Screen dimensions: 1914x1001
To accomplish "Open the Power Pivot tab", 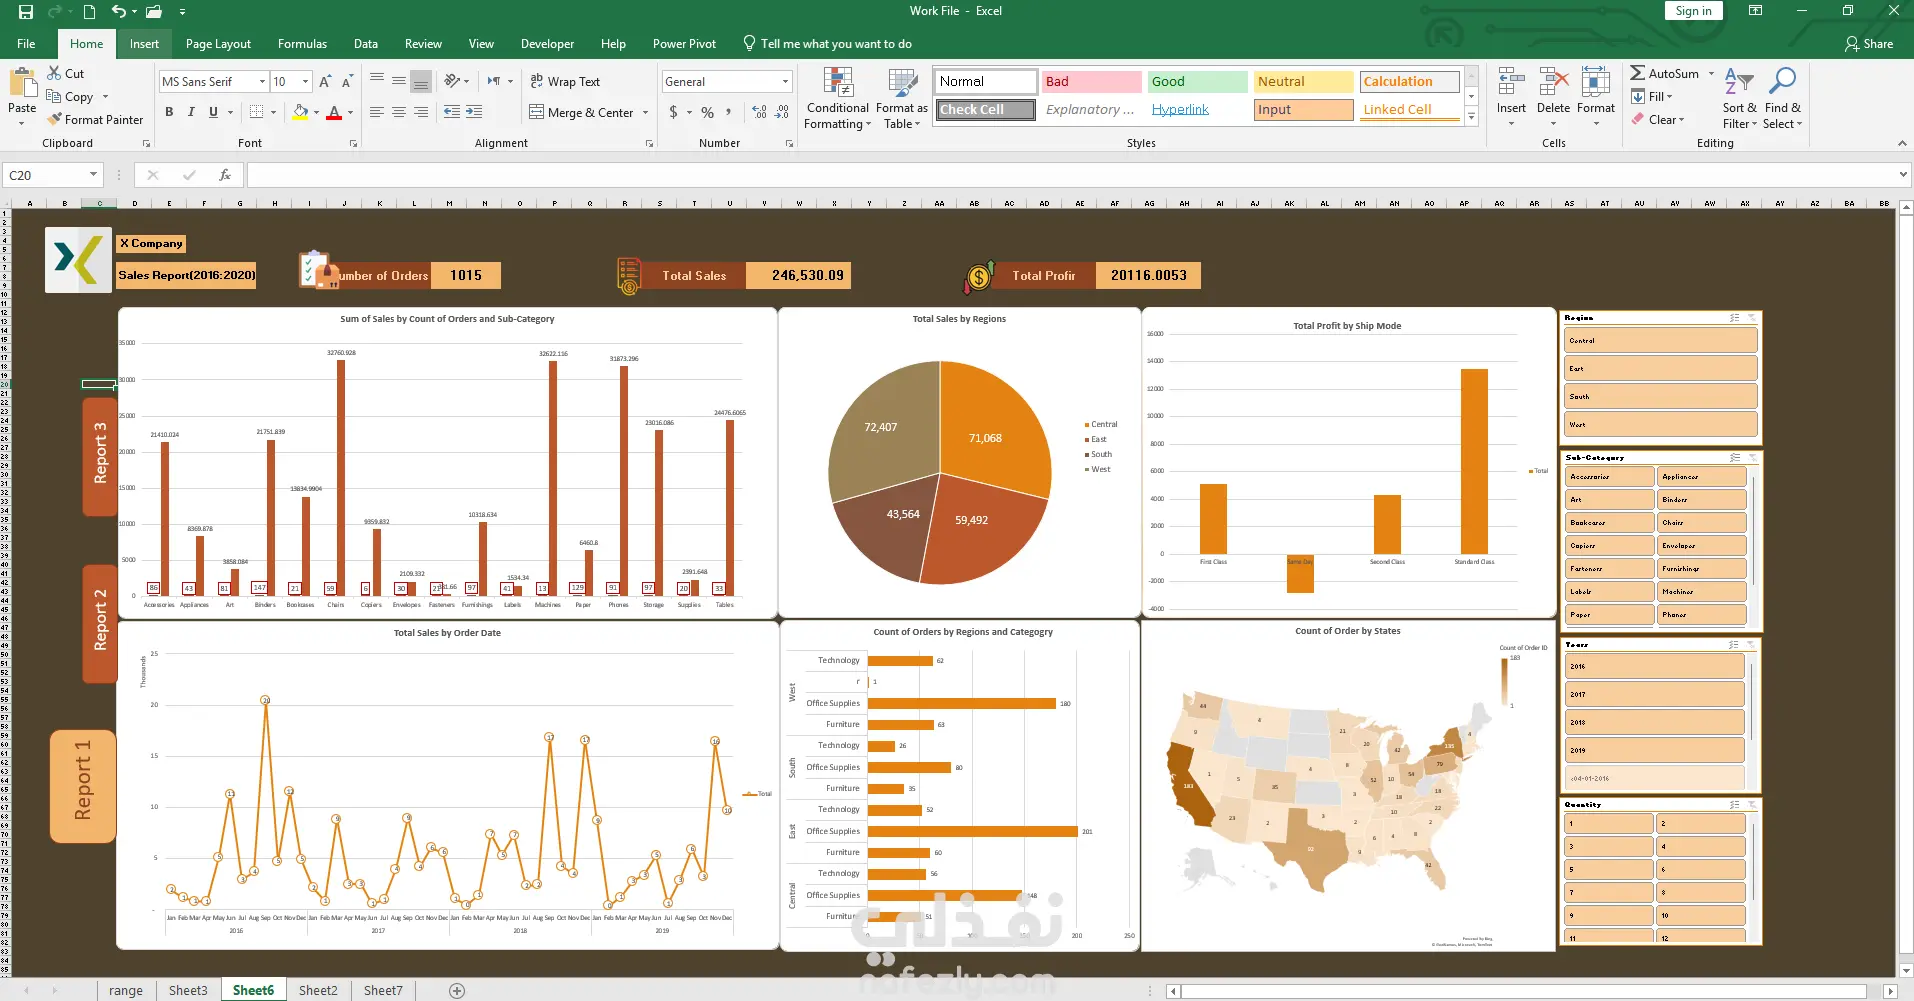I will (684, 44).
